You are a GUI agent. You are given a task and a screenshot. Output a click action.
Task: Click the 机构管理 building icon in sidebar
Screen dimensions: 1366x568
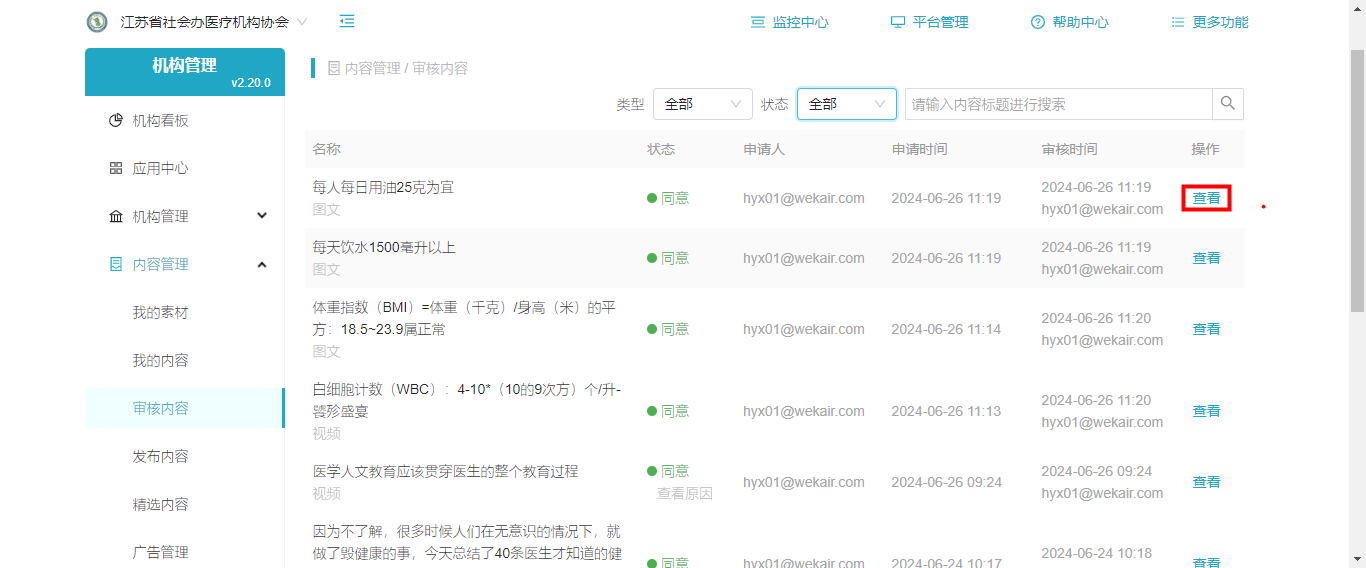[116, 217]
